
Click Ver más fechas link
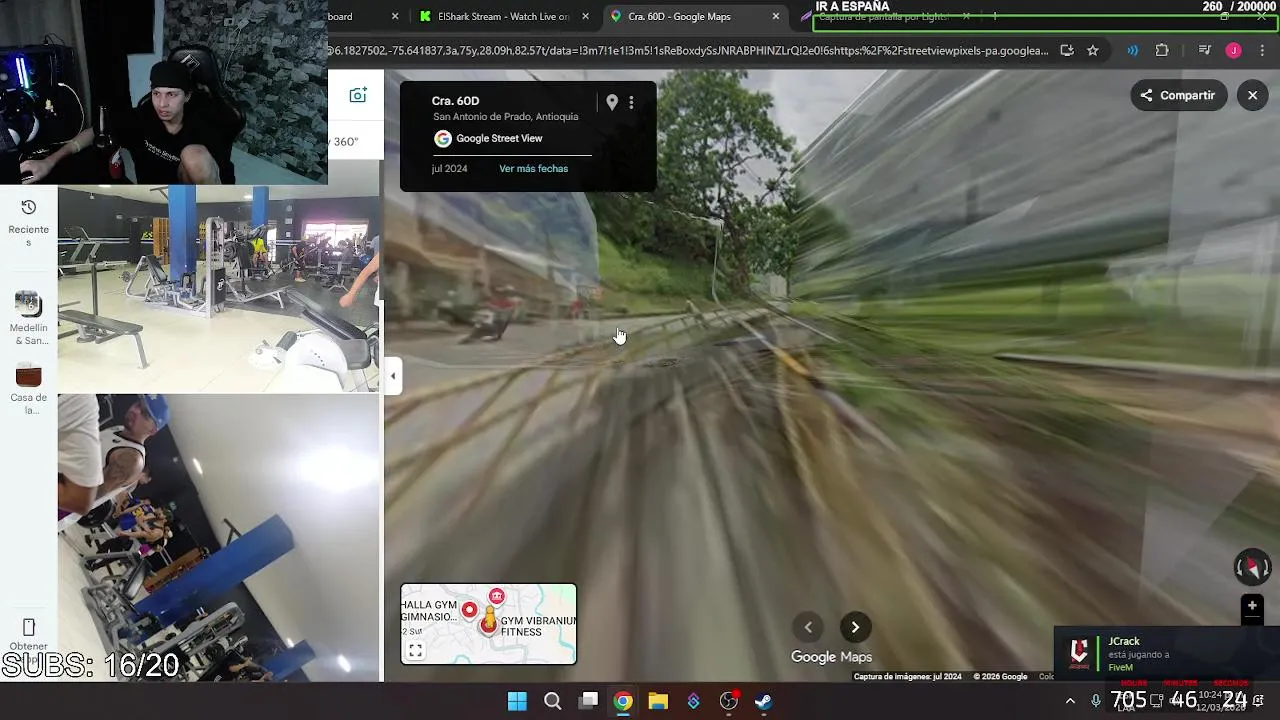(x=533, y=168)
